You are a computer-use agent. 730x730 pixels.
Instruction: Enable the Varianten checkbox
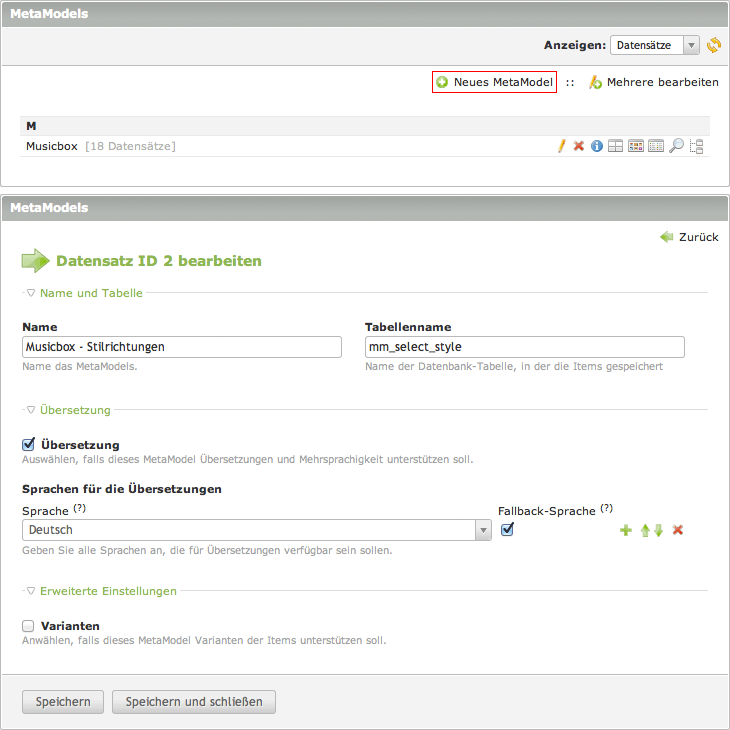[29, 626]
